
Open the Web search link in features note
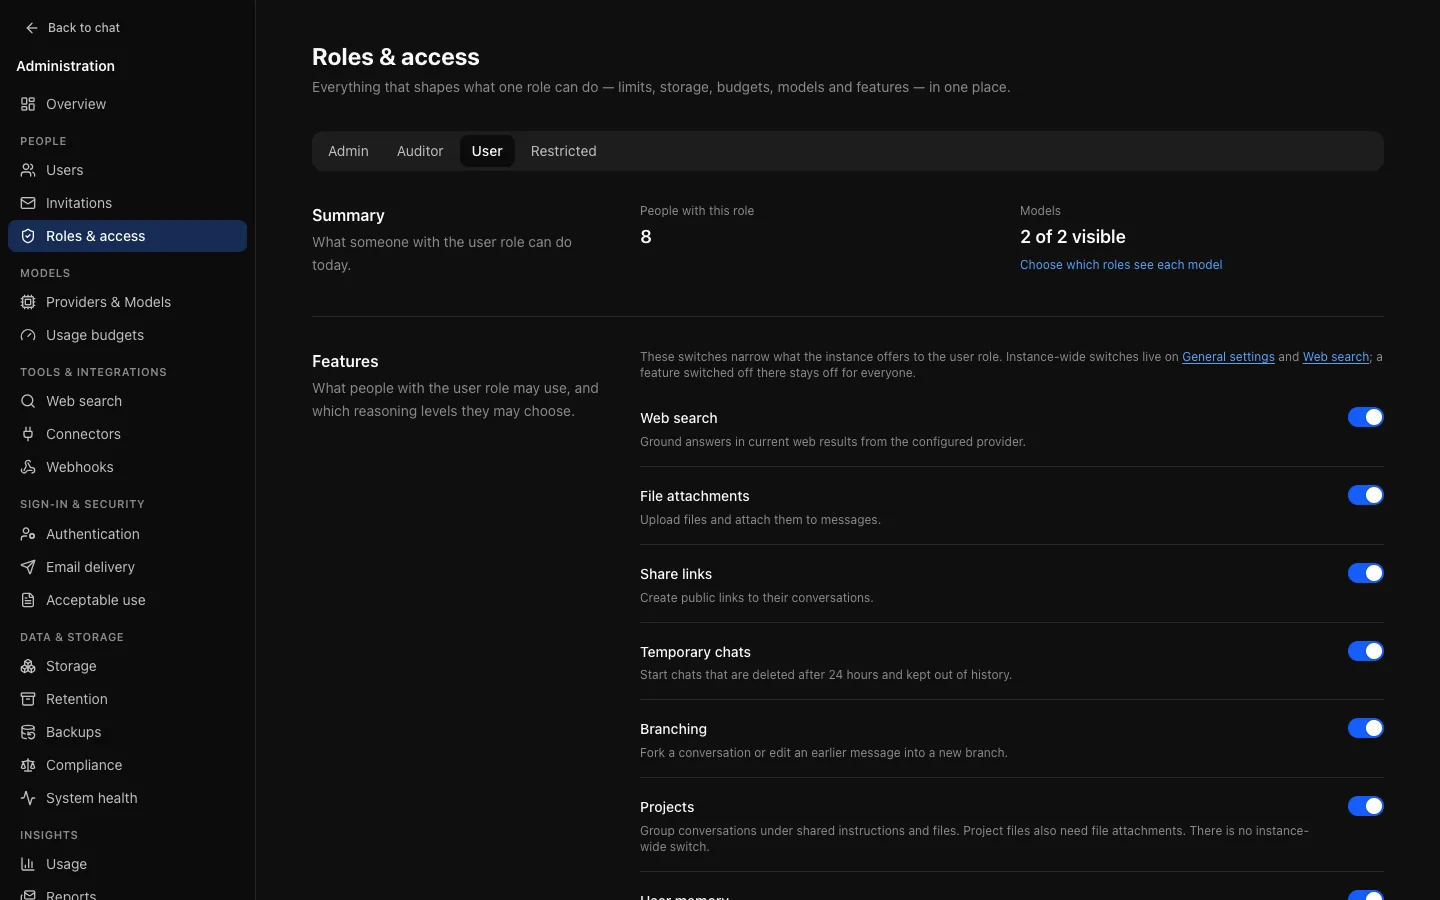1336,357
